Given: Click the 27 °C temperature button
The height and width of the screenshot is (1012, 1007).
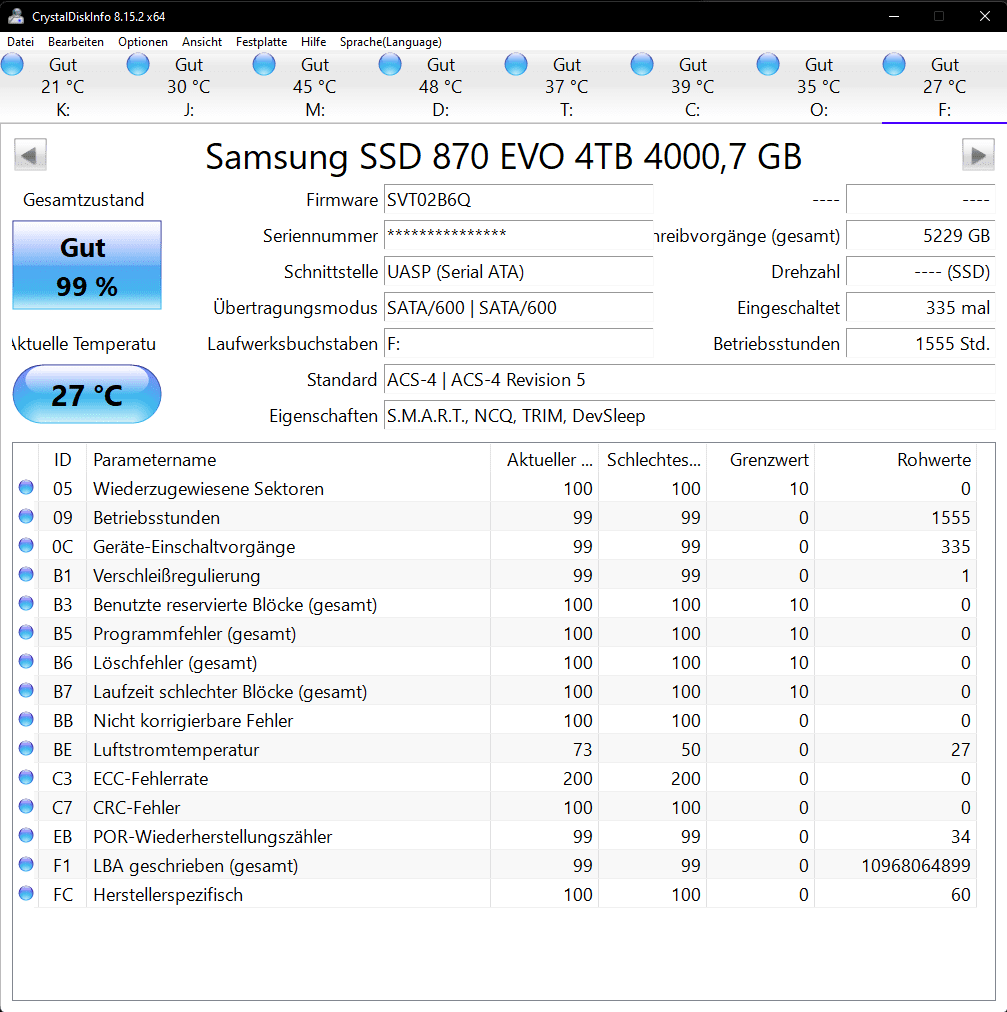Looking at the screenshot, I should [87, 394].
